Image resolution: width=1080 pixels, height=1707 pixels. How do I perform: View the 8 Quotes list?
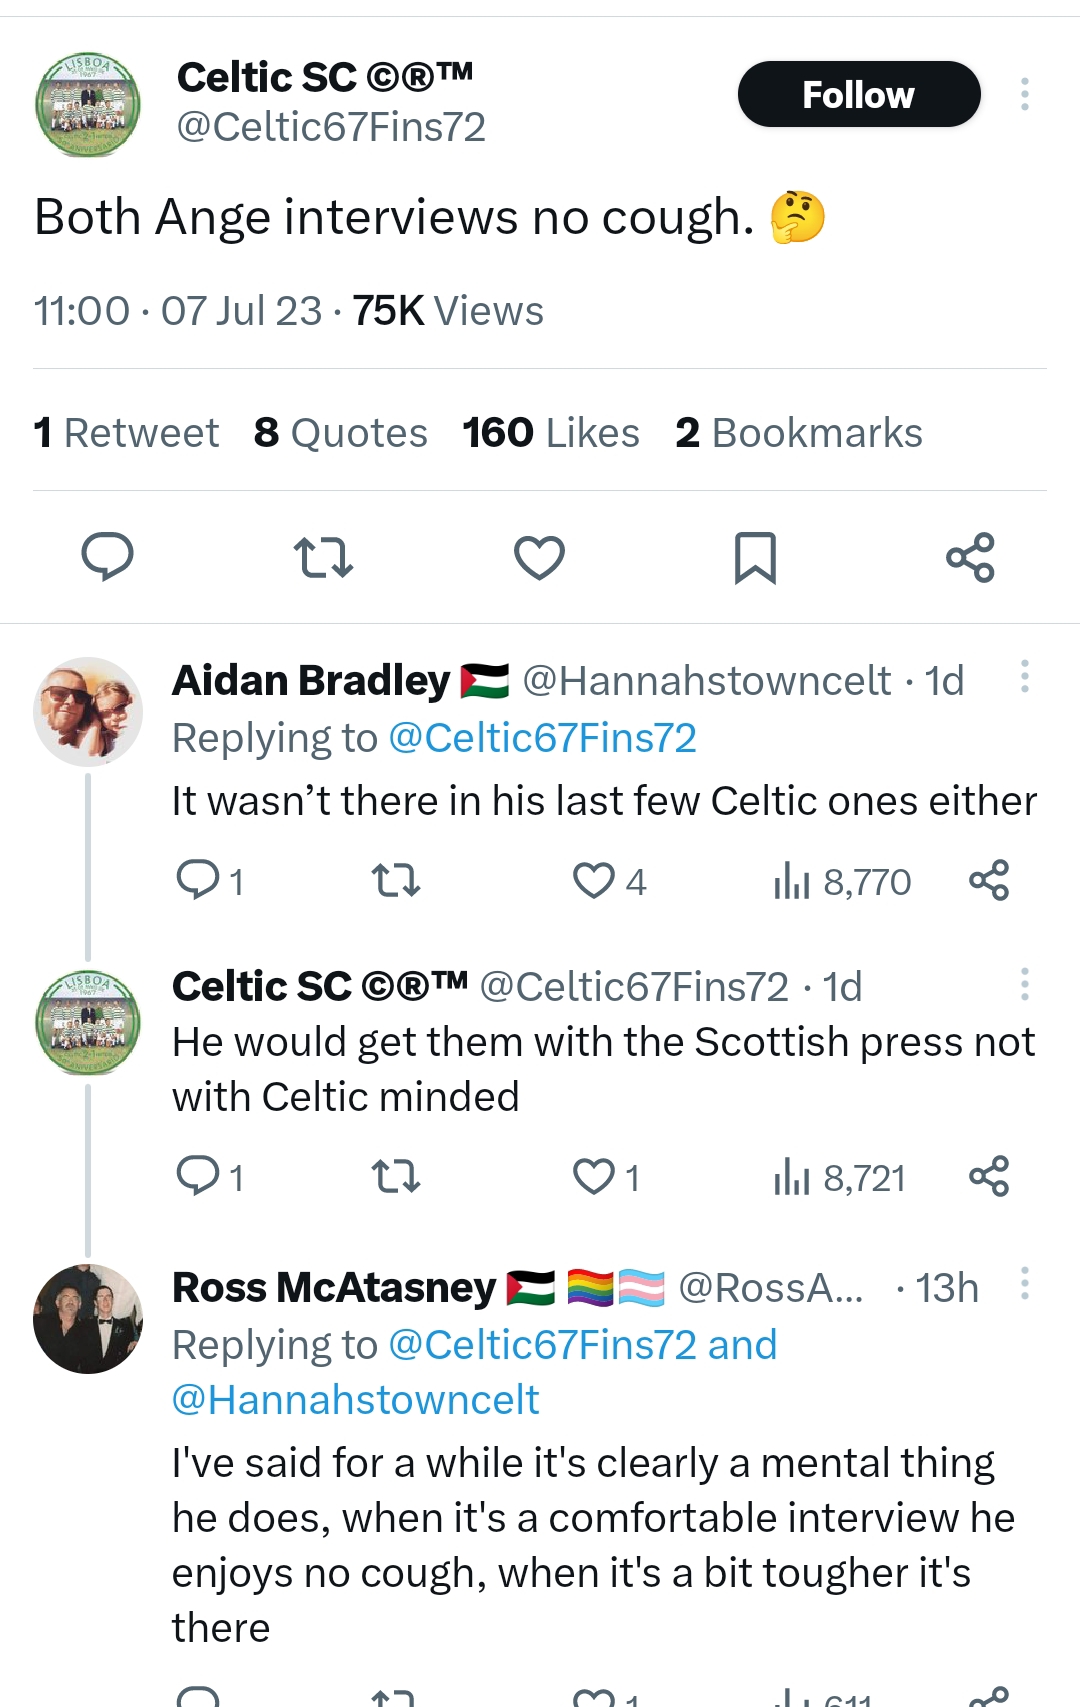(x=340, y=433)
